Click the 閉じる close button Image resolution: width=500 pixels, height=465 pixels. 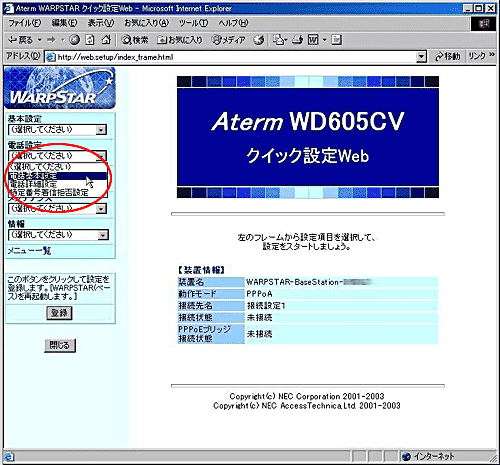pos(60,345)
